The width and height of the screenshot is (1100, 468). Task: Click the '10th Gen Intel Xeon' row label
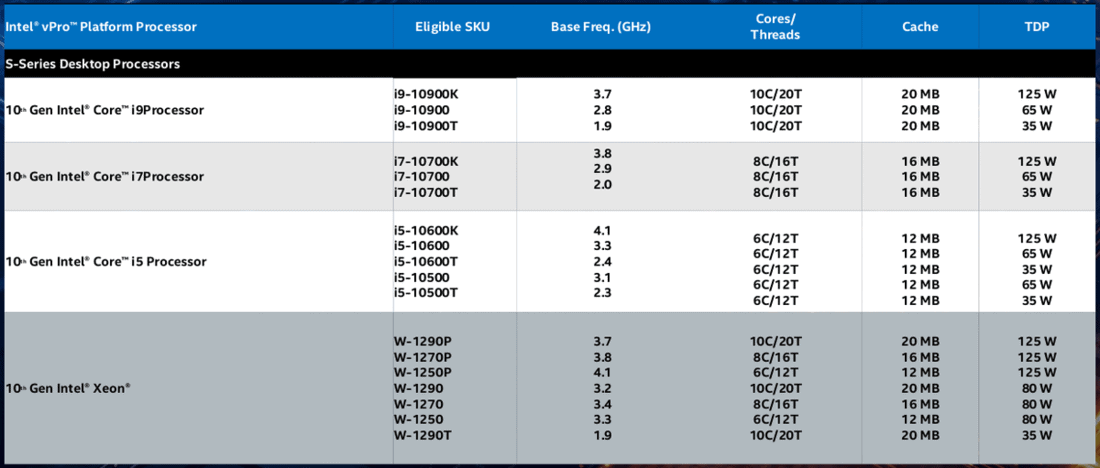[68, 387]
